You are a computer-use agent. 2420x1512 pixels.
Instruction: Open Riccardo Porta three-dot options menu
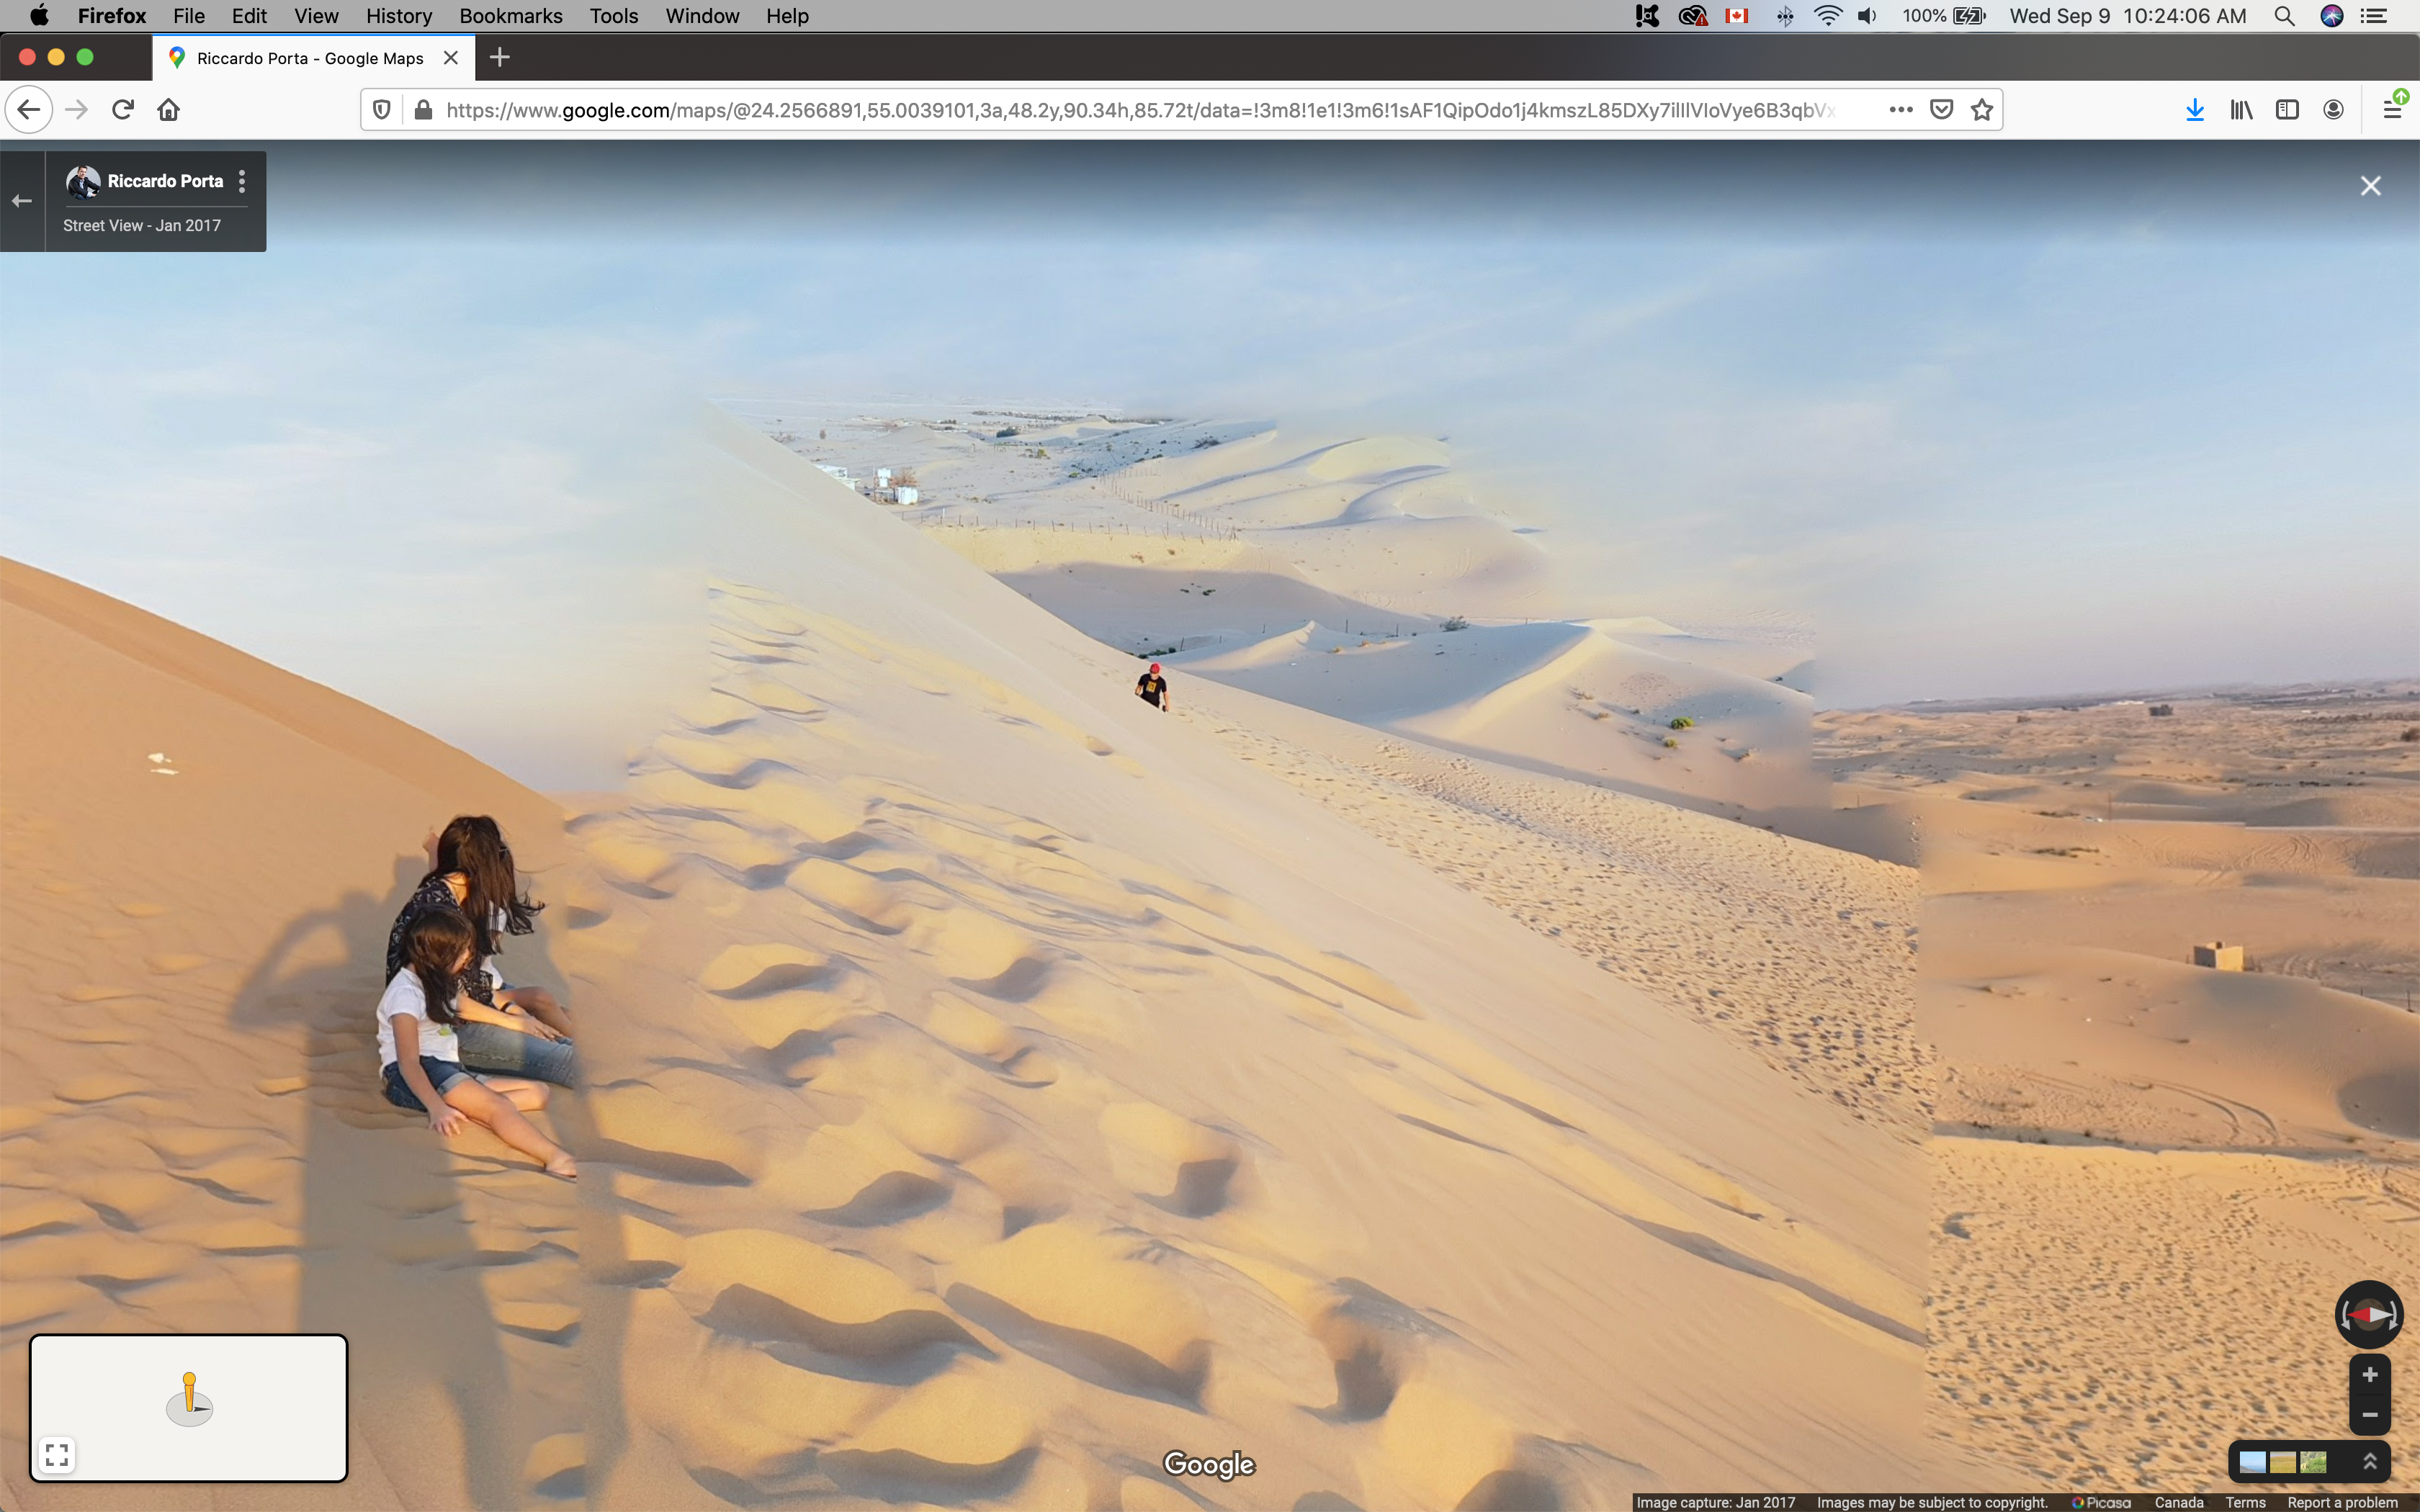tap(241, 181)
